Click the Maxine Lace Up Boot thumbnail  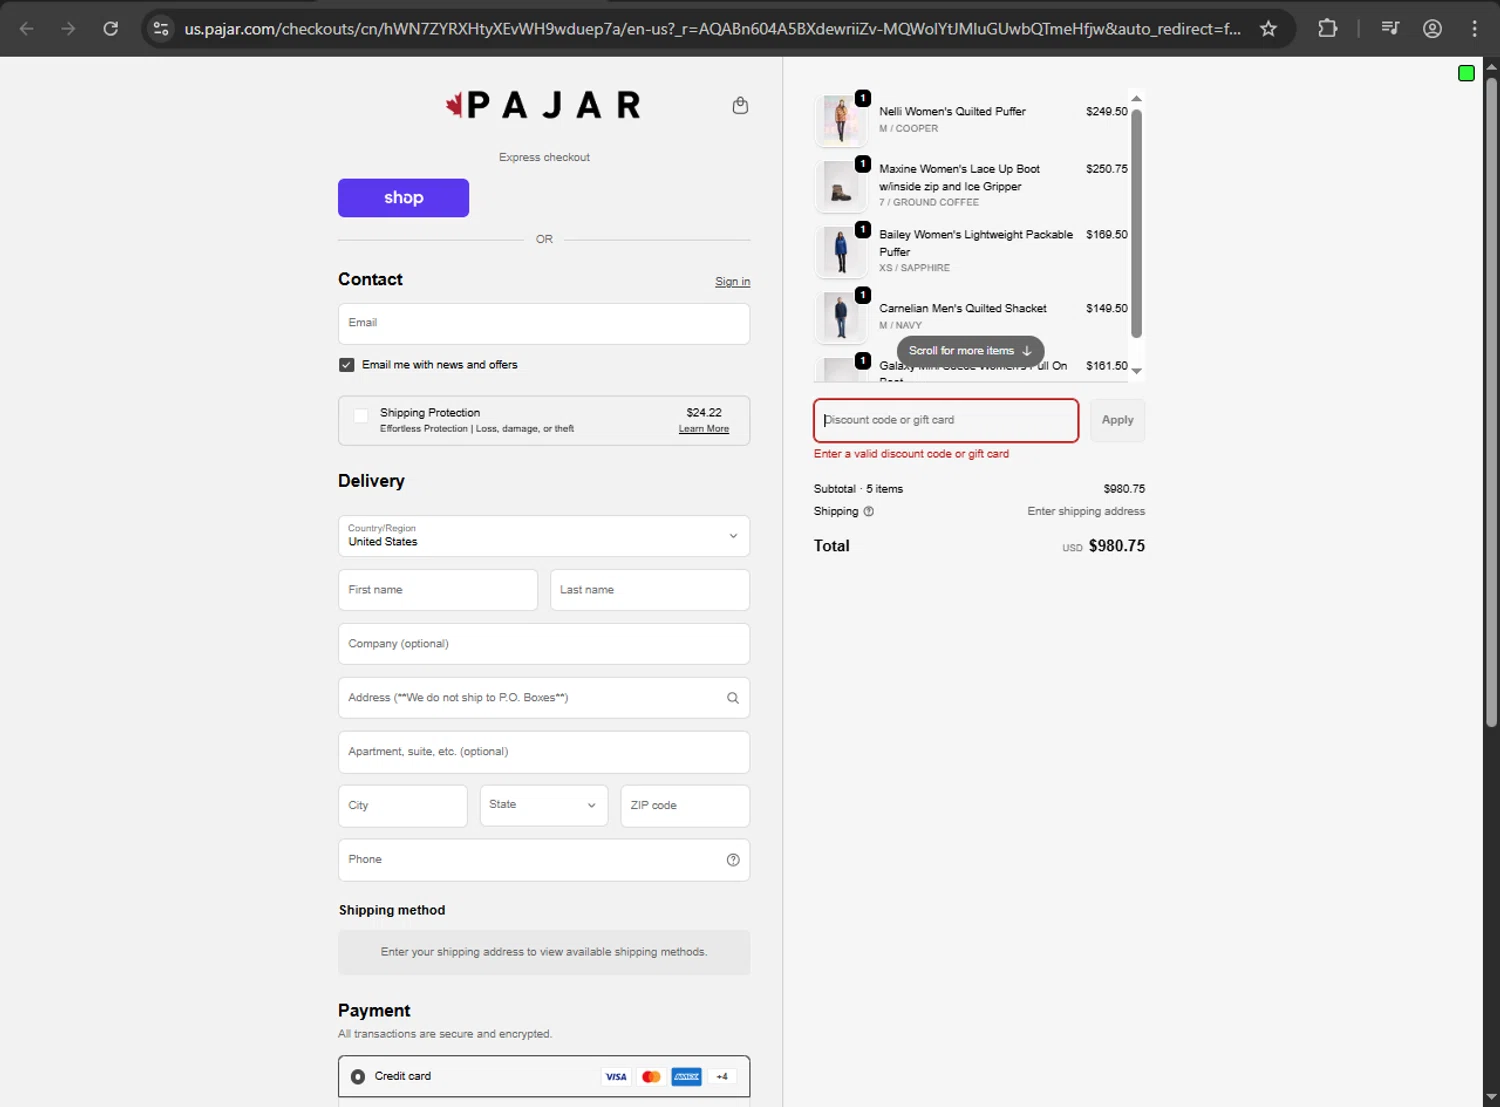tap(841, 186)
